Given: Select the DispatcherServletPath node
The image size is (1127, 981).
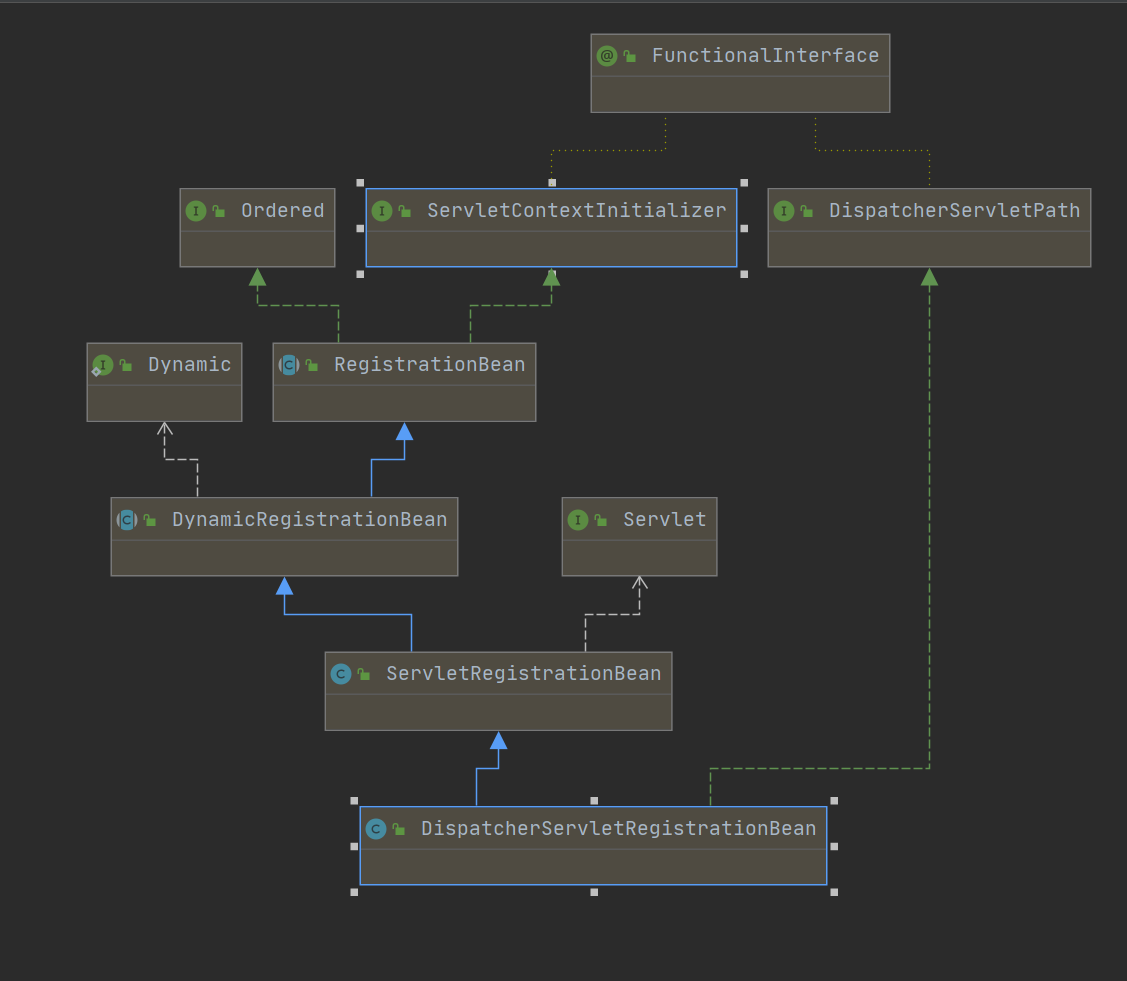Looking at the screenshot, I should [929, 227].
